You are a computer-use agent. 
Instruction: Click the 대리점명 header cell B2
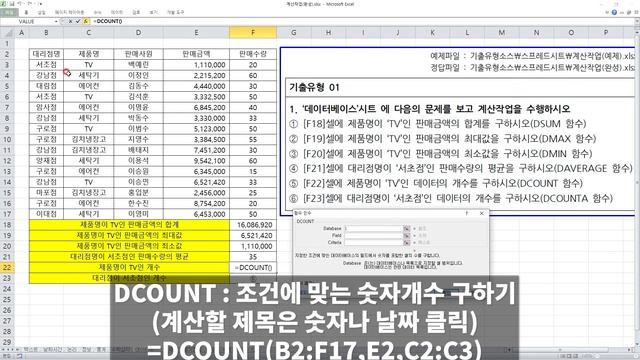coord(46,54)
